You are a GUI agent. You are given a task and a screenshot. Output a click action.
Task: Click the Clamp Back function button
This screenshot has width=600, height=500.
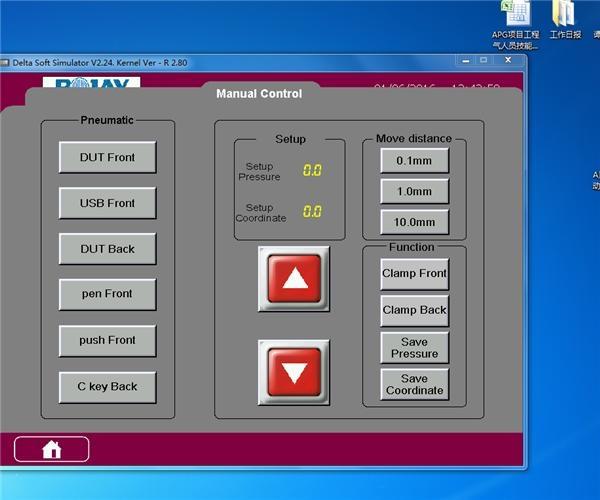[x=414, y=311]
